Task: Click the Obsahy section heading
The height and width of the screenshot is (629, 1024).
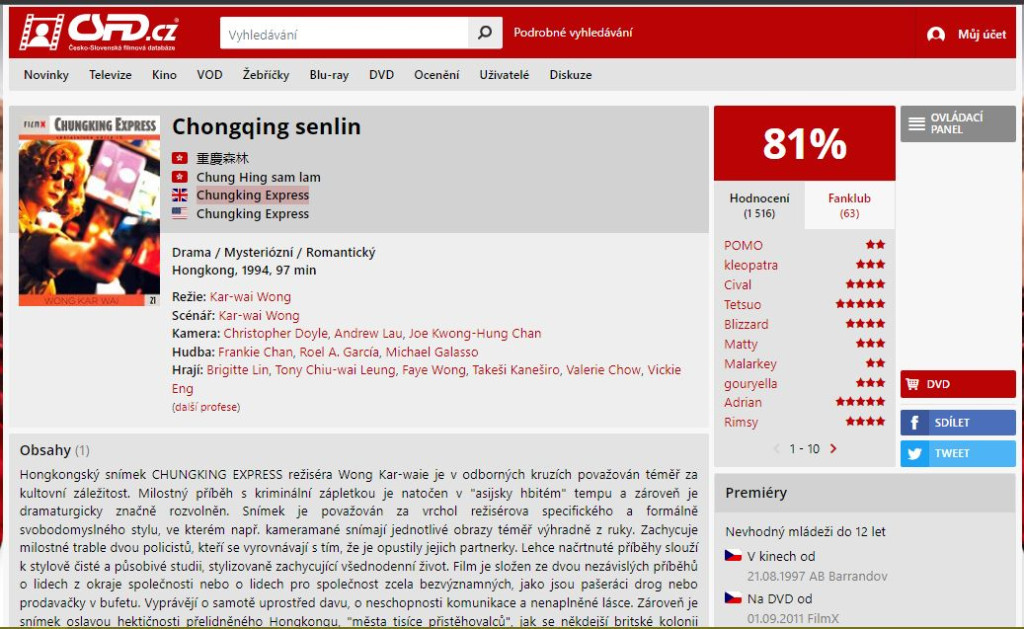Action: pyautogui.click(x=45, y=450)
